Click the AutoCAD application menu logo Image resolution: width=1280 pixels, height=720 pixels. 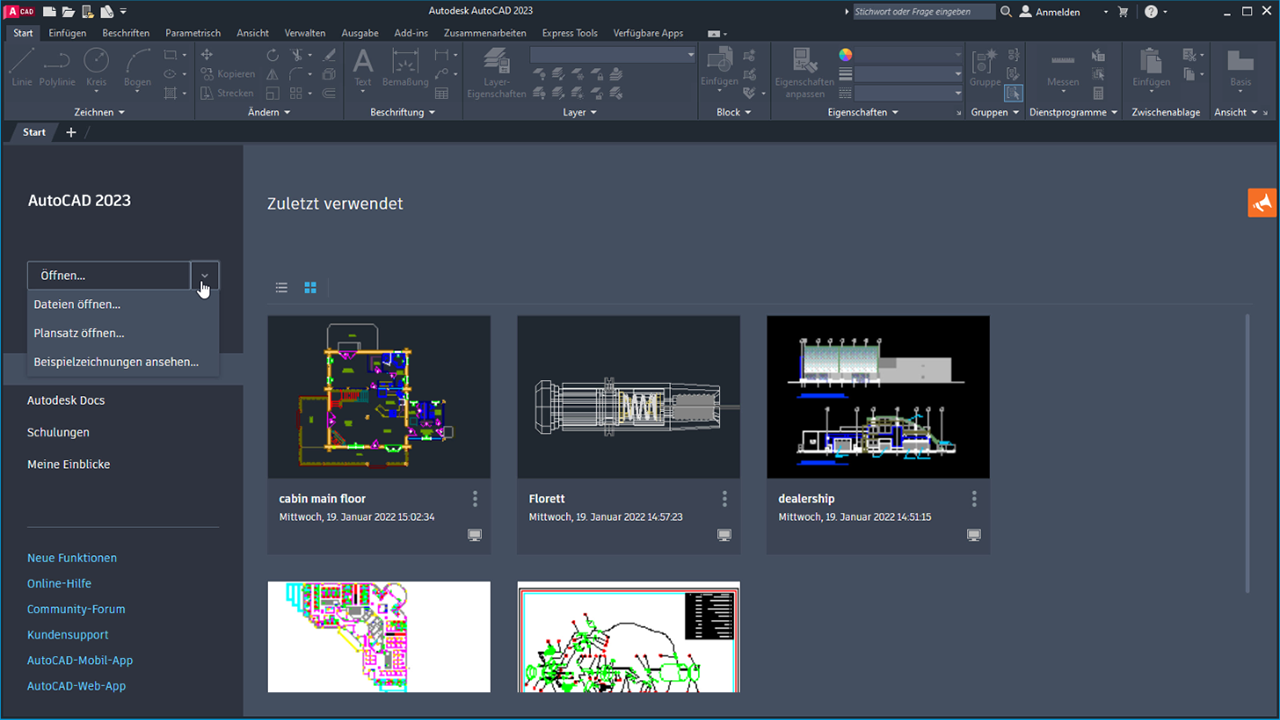tap(20, 12)
